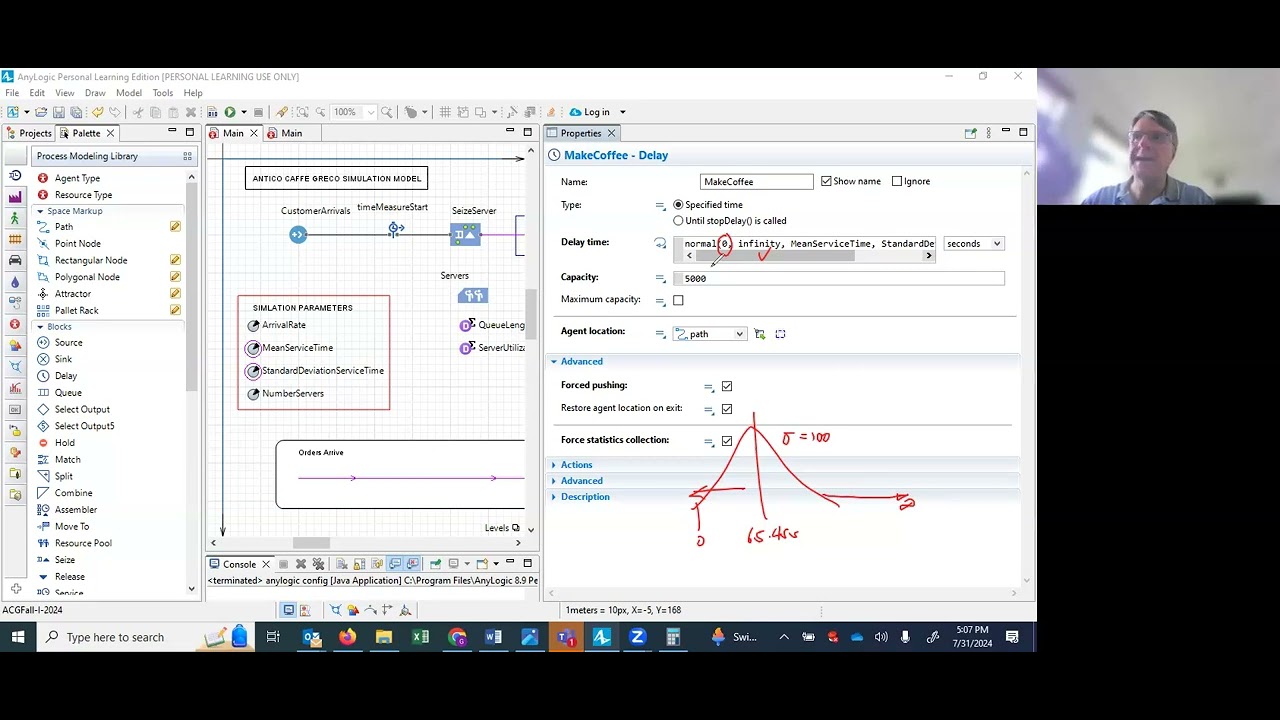The image size is (1280, 720).
Task: Open the seconds time unit dropdown
Action: coord(973,244)
